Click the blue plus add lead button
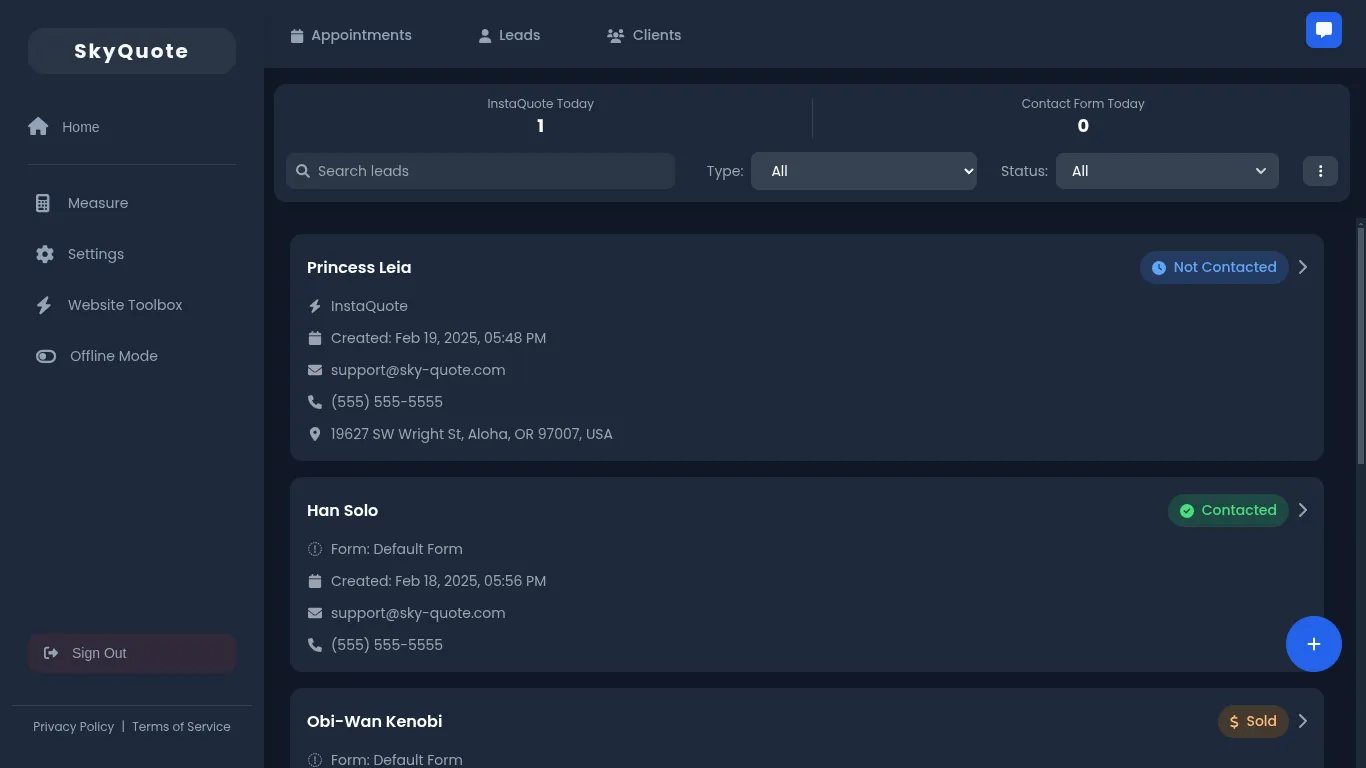This screenshot has width=1366, height=768. pyautogui.click(x=1314, y=644)
